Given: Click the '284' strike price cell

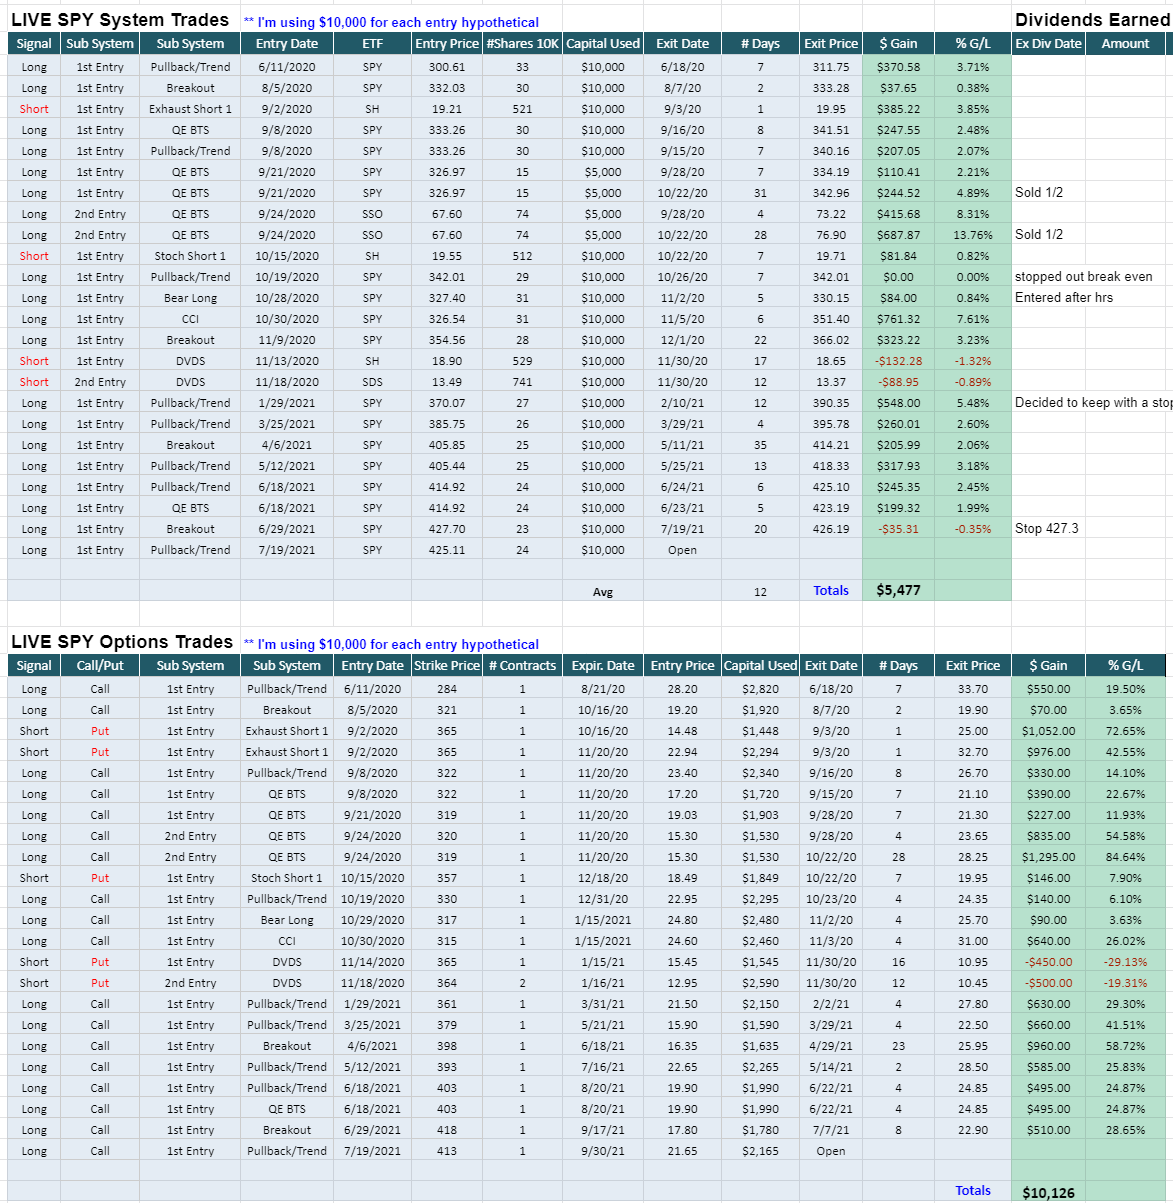Looking at the screenshot, I should (447, 689).
